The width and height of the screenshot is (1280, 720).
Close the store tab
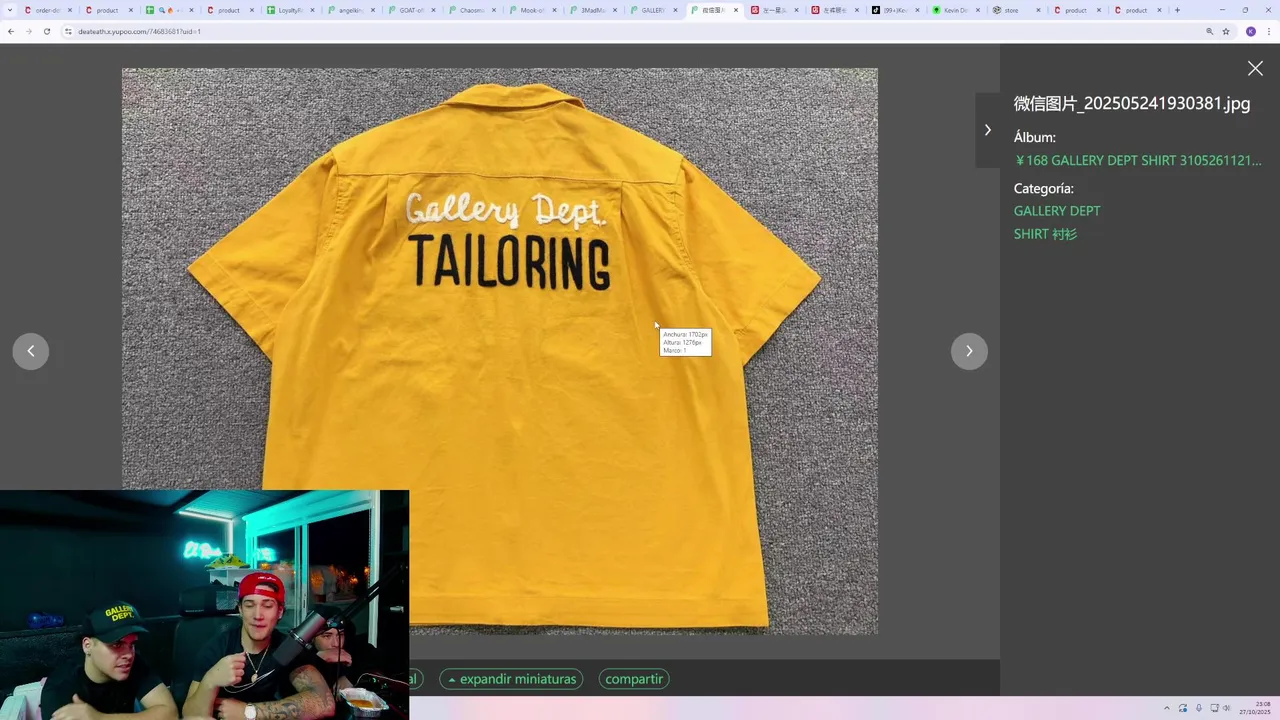tap(1038, 10)
